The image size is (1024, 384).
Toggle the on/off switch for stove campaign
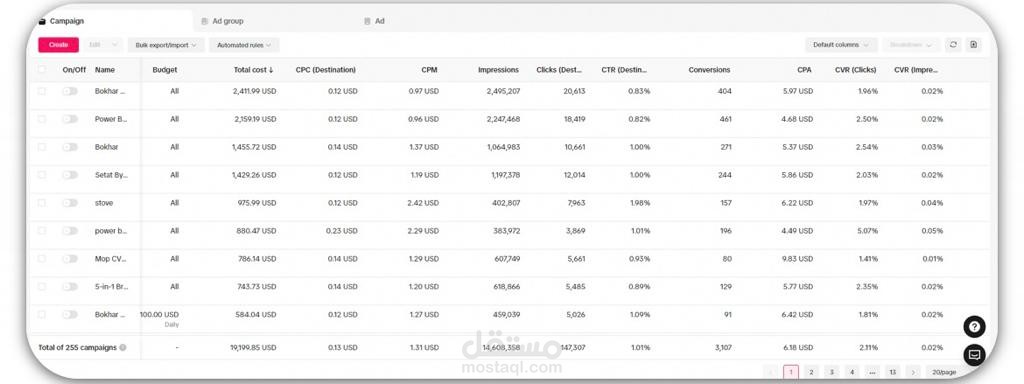pyautogui.click(x=70, y=203)
